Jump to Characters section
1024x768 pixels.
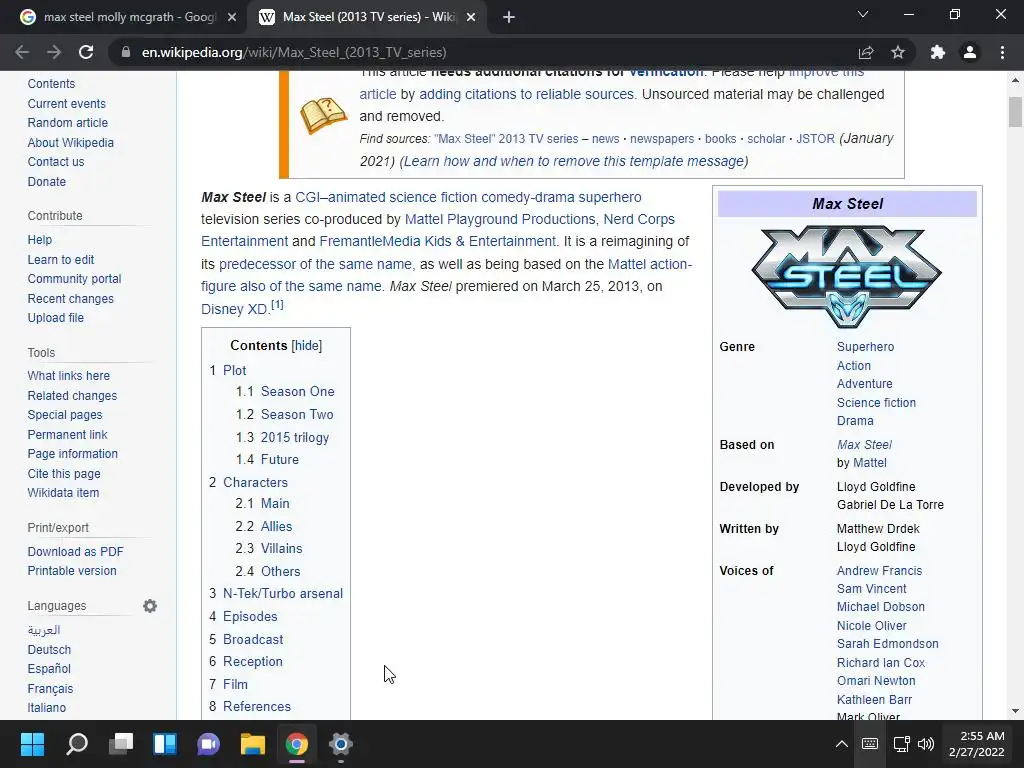click(x=255, y=482)
